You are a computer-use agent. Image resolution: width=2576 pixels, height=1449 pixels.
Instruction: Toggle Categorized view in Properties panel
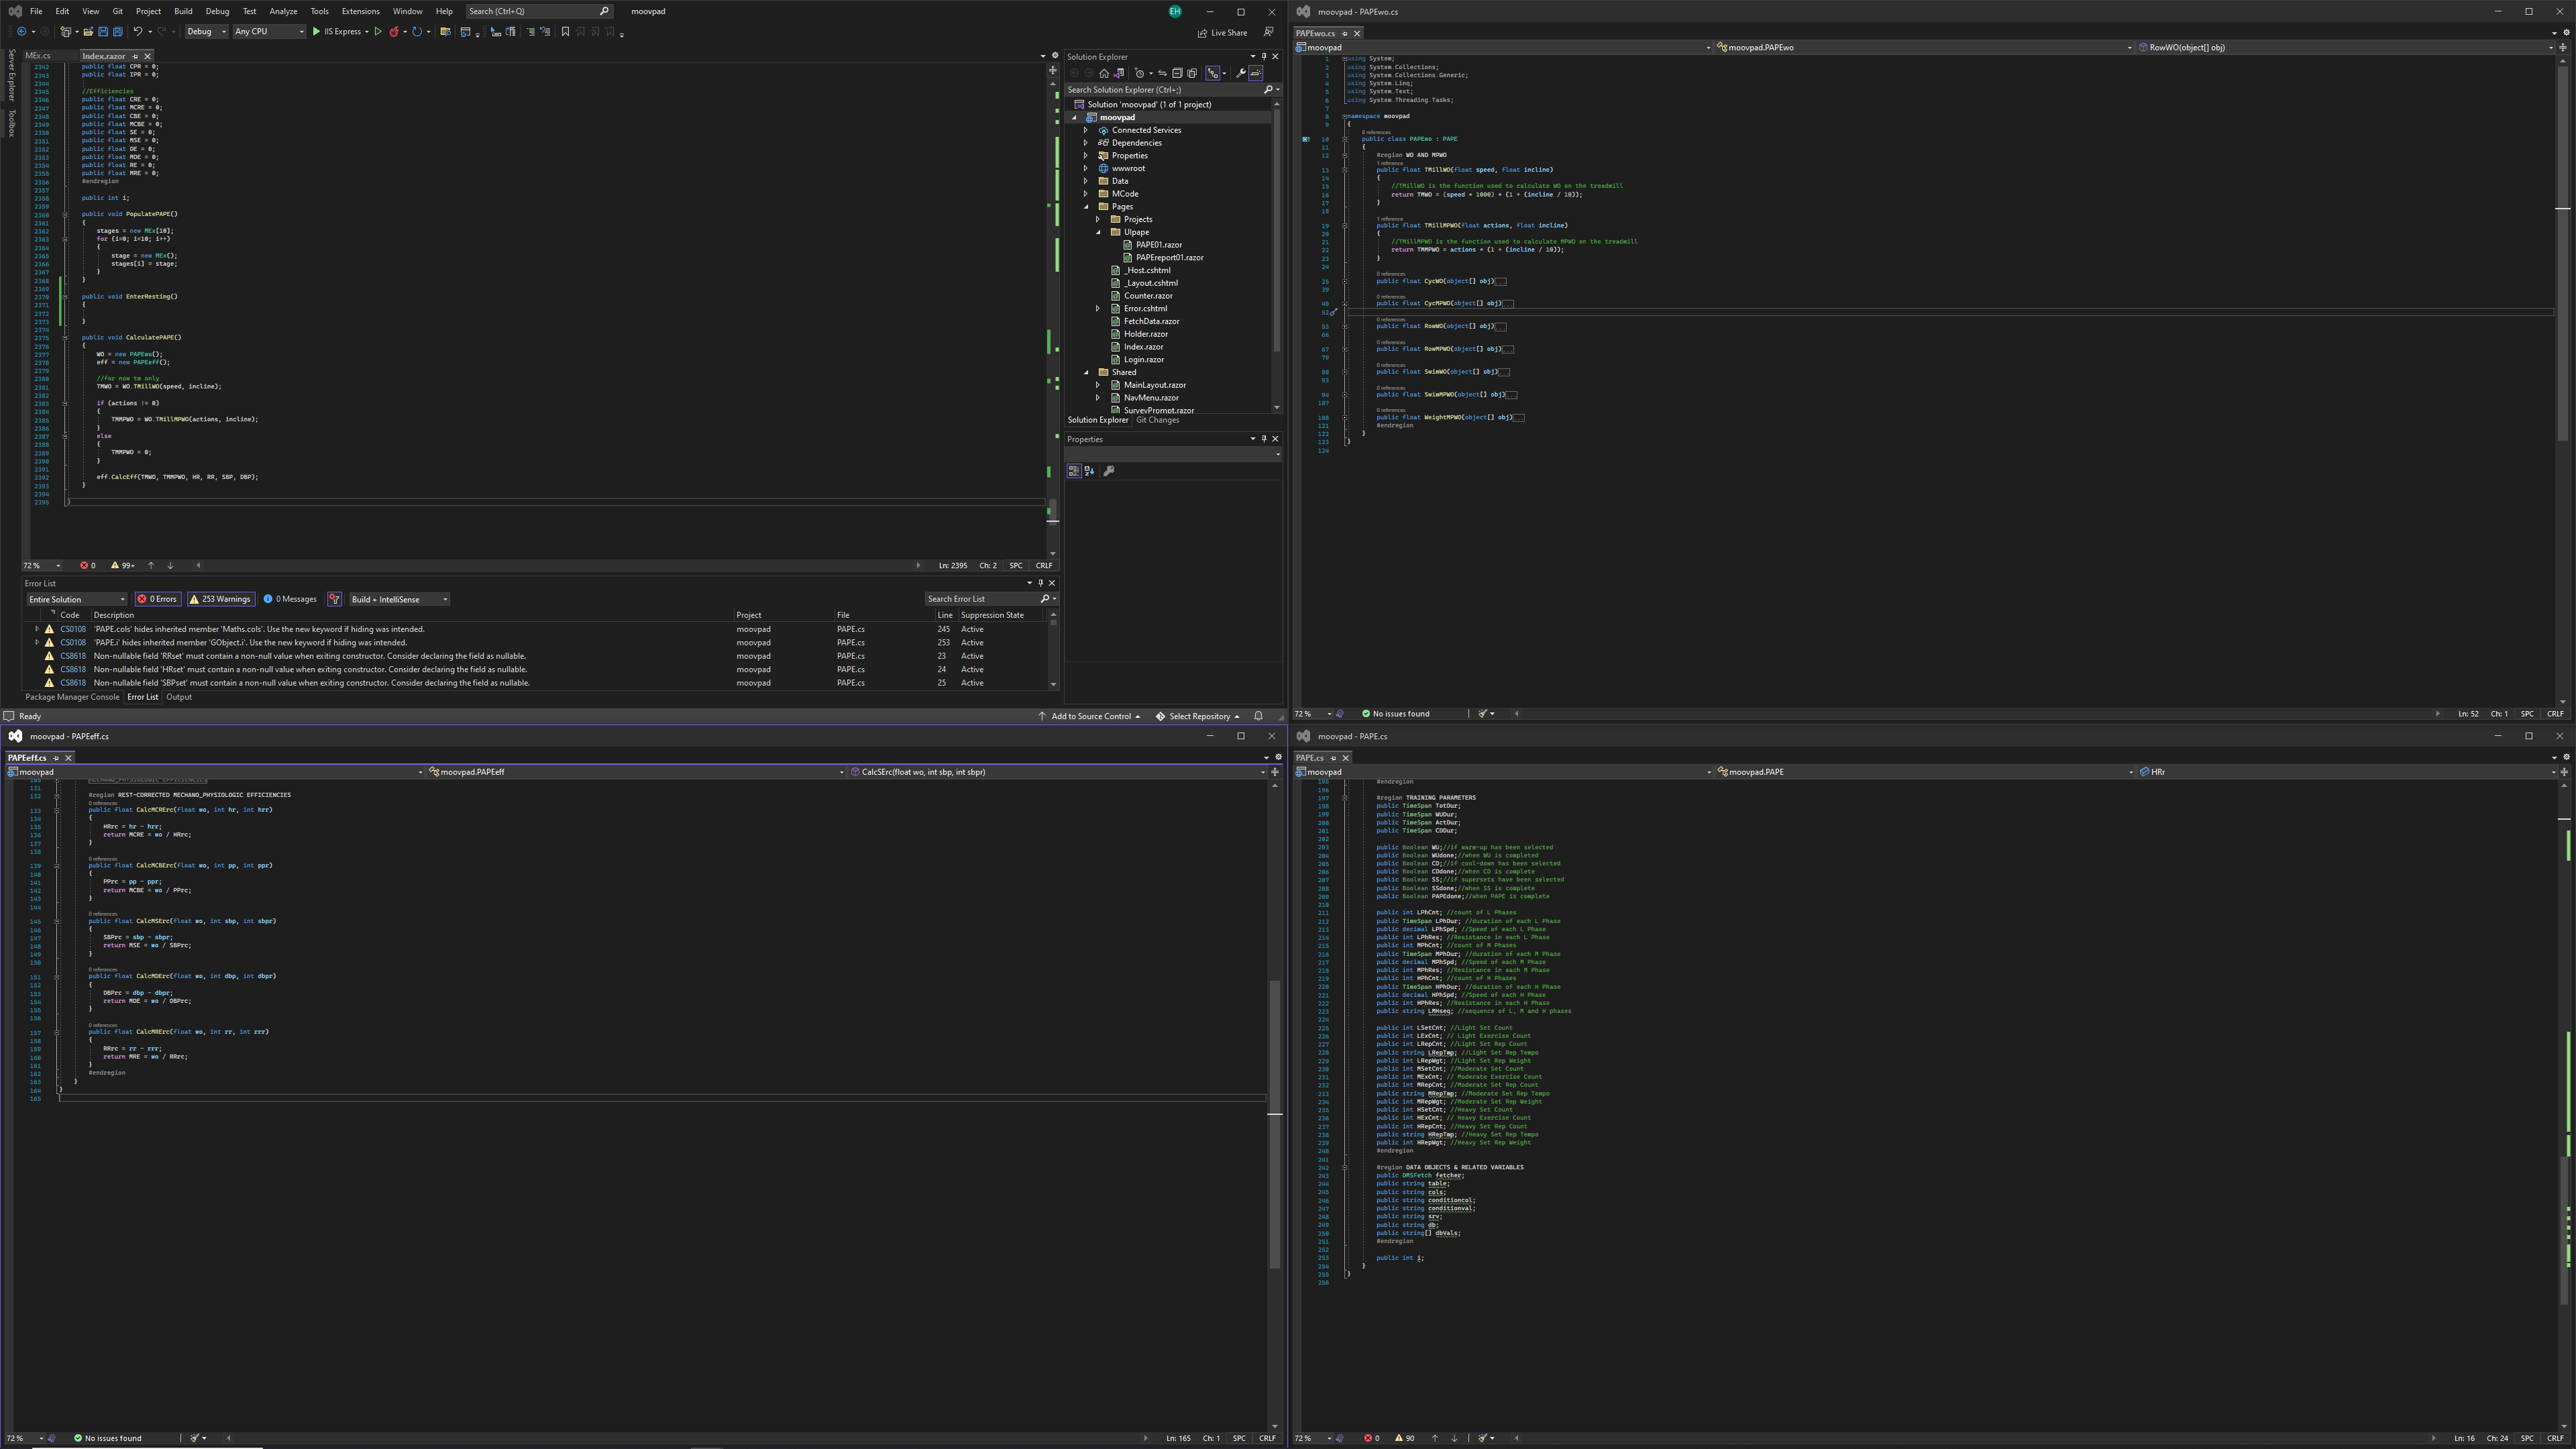(x=1073, y=471)
